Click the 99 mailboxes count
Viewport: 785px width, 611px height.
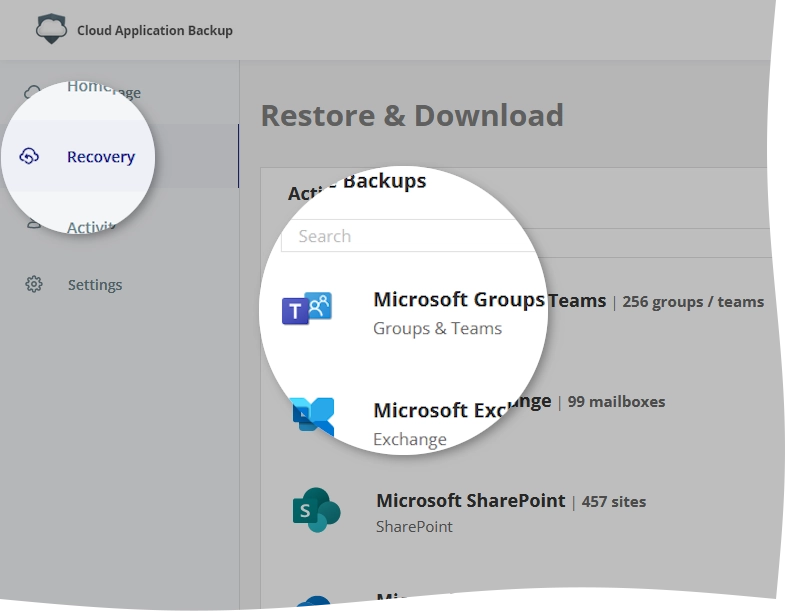tap(616, 402)
